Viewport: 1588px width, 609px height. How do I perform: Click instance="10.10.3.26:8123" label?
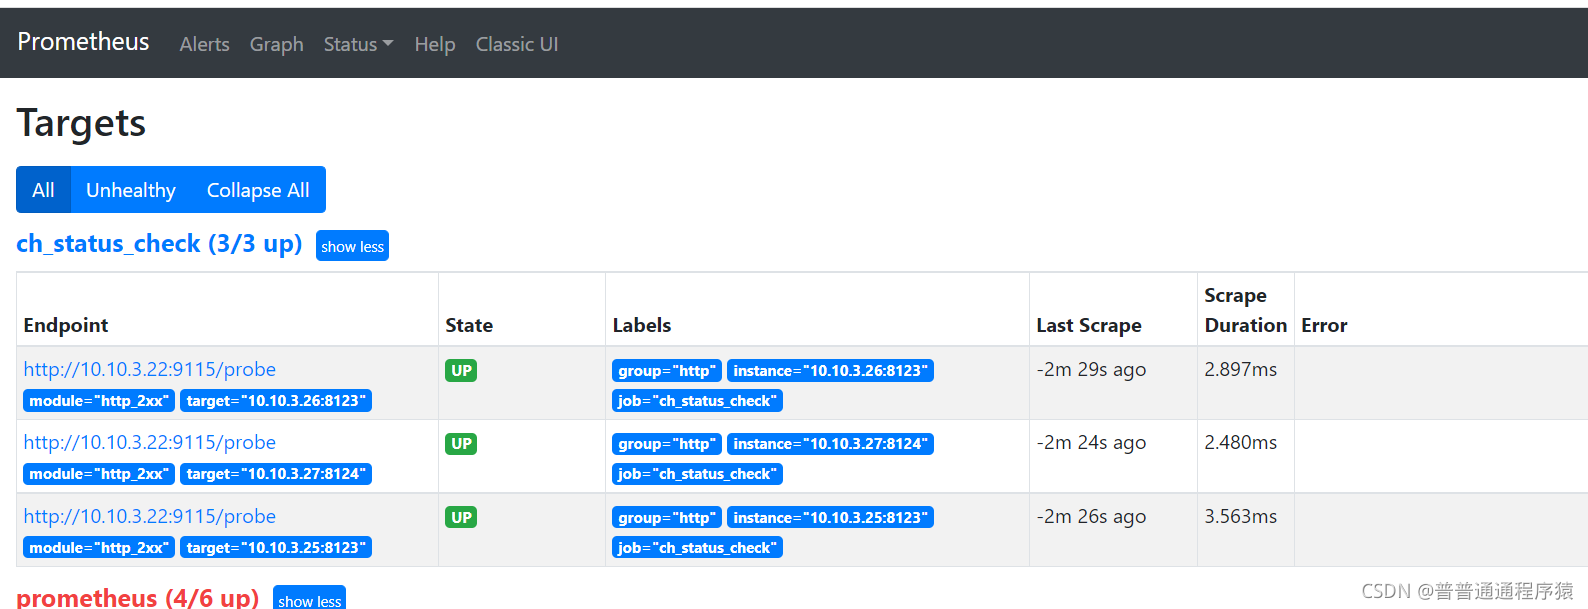[830, 371]
